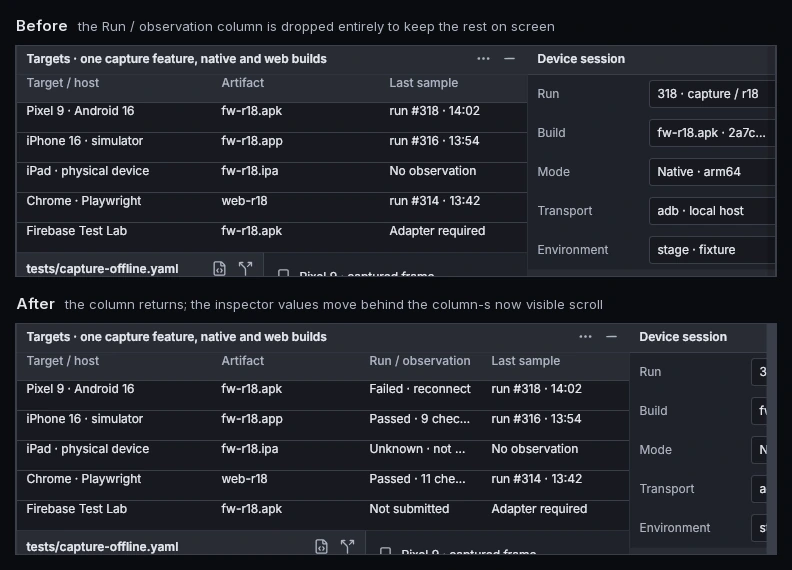Click 'No observation' cell in Before table
The height and width of the screenshot is (570, 792).
pyautogui.click(x=432, y=171)
